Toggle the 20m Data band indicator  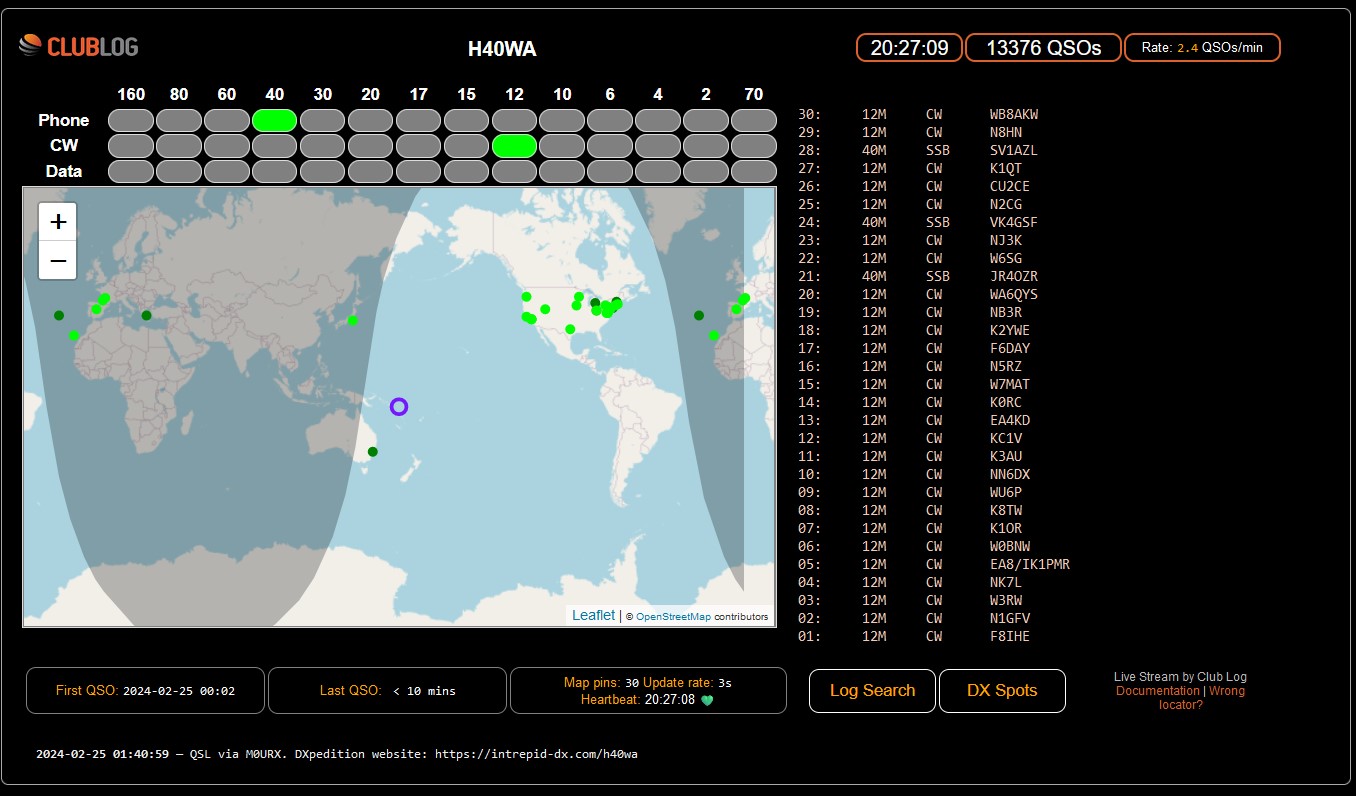tap(370, 171)
